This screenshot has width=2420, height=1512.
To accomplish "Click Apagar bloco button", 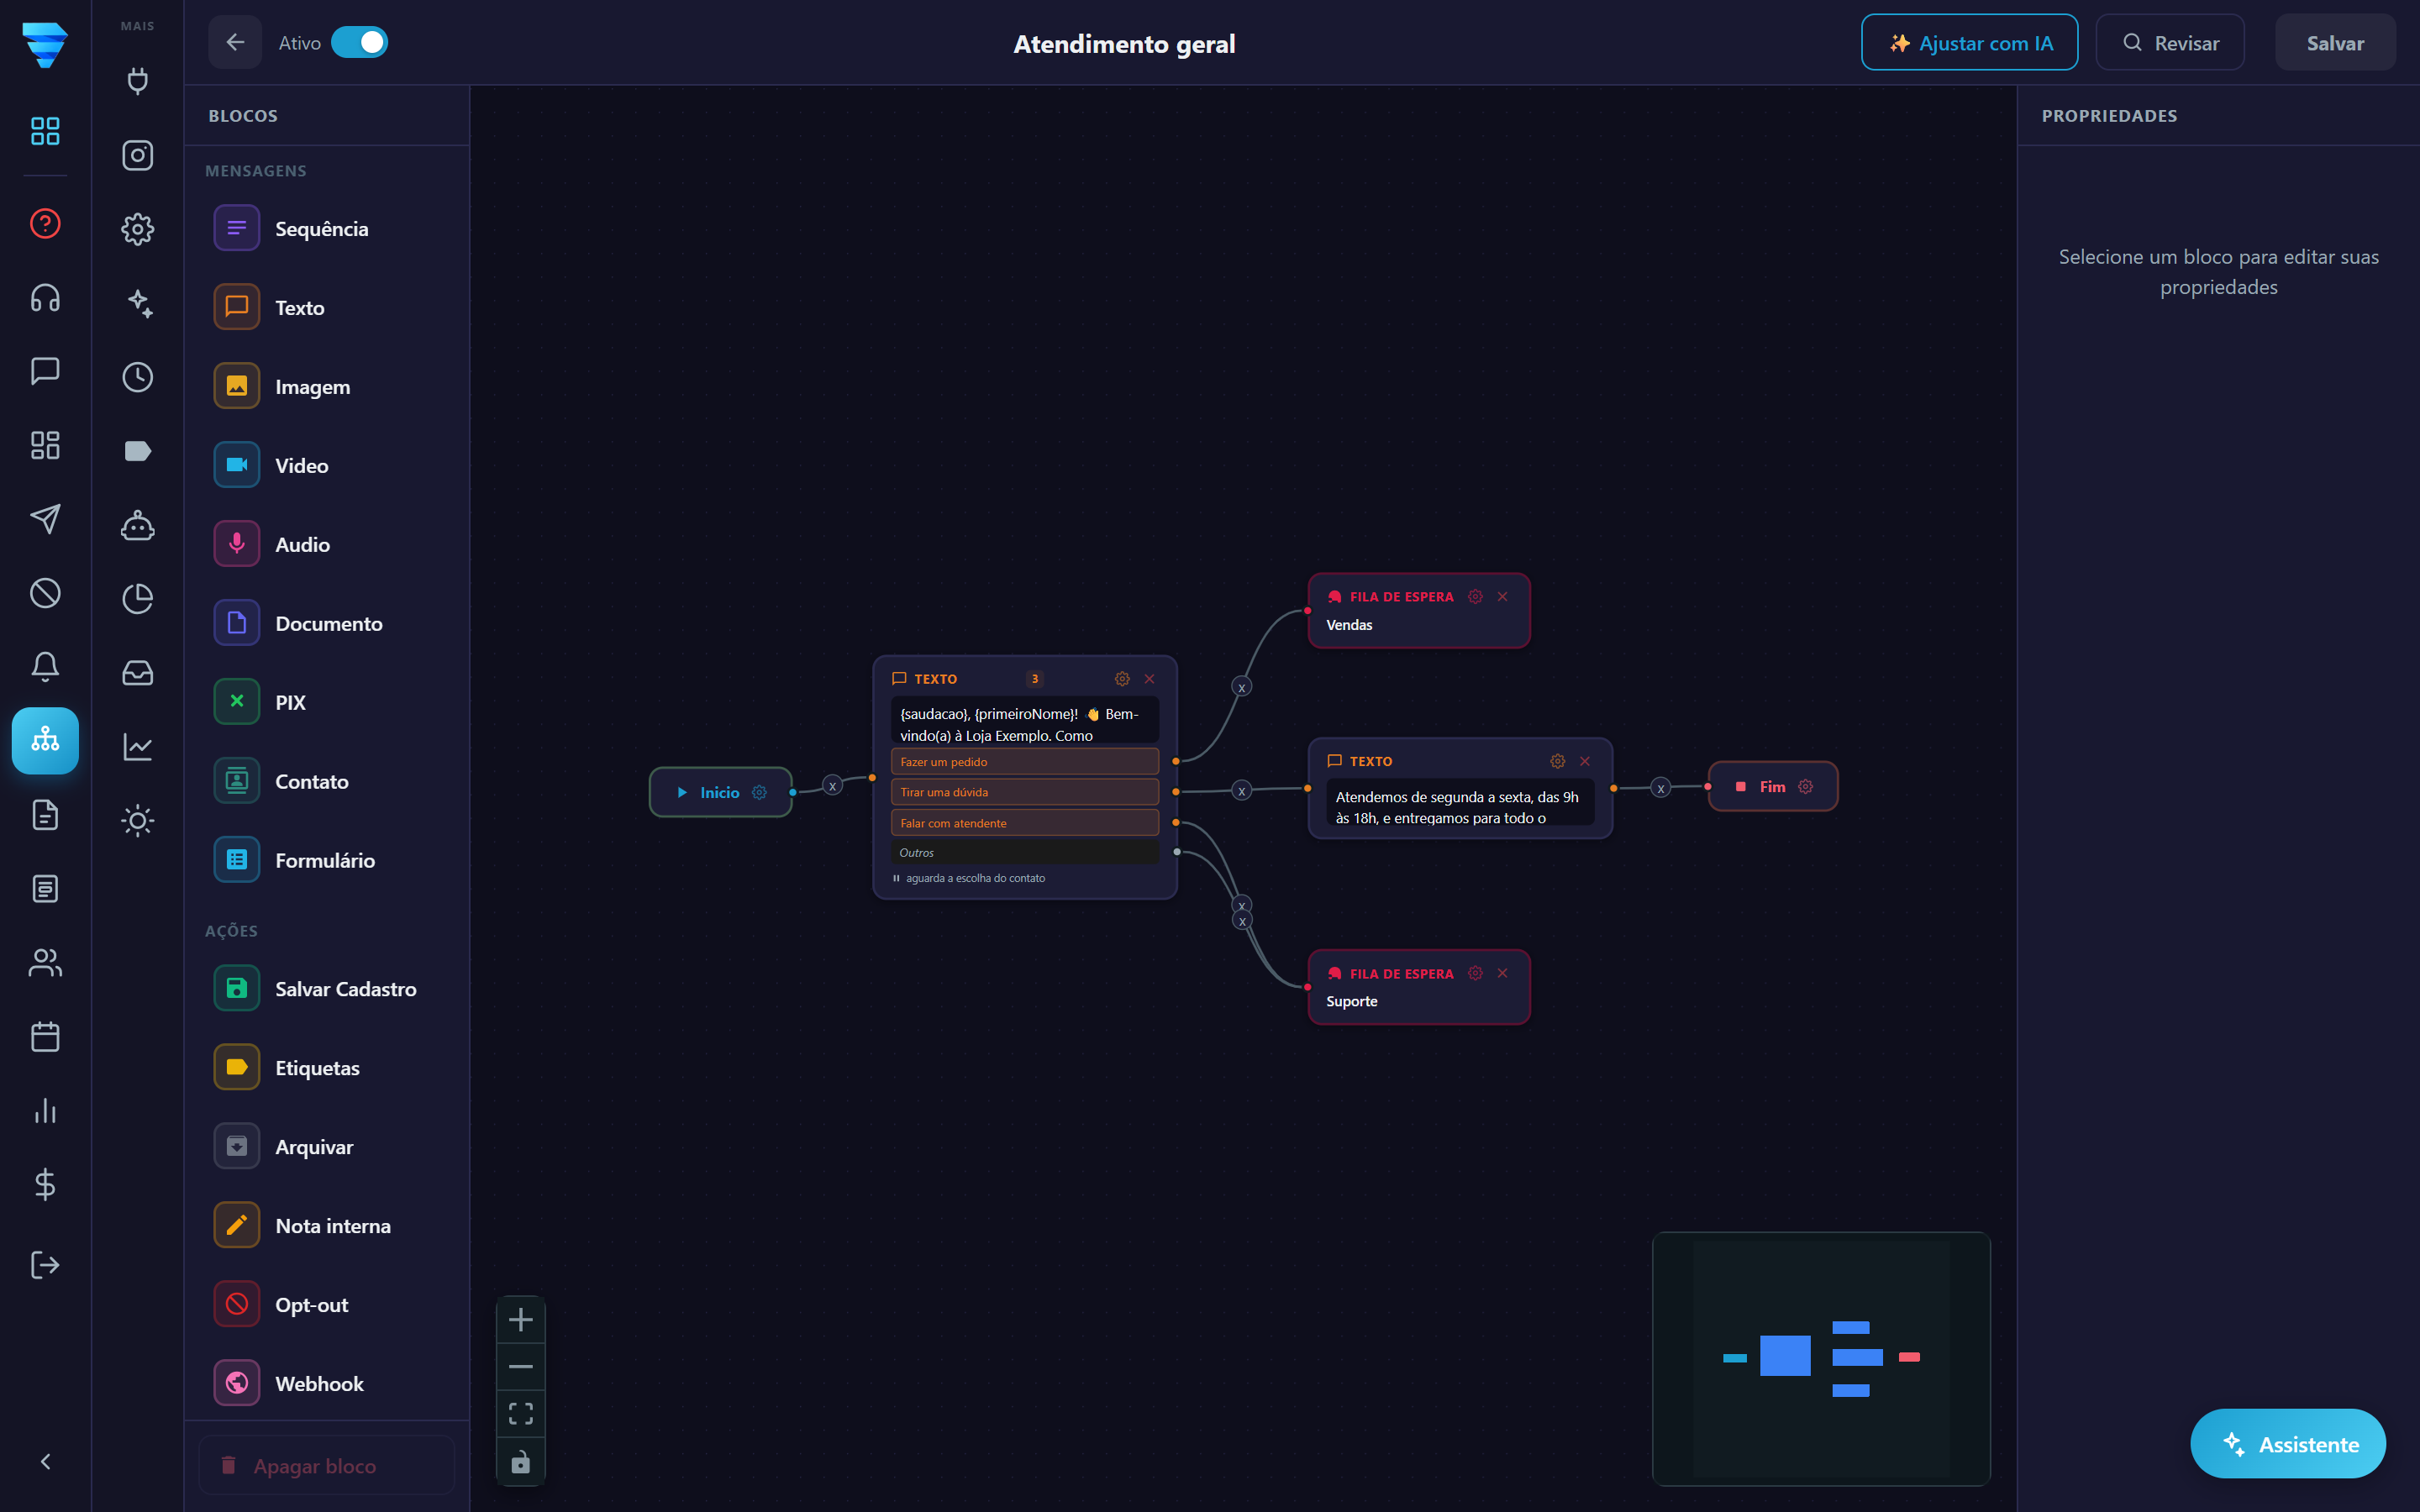I will tap(326, 1465).
